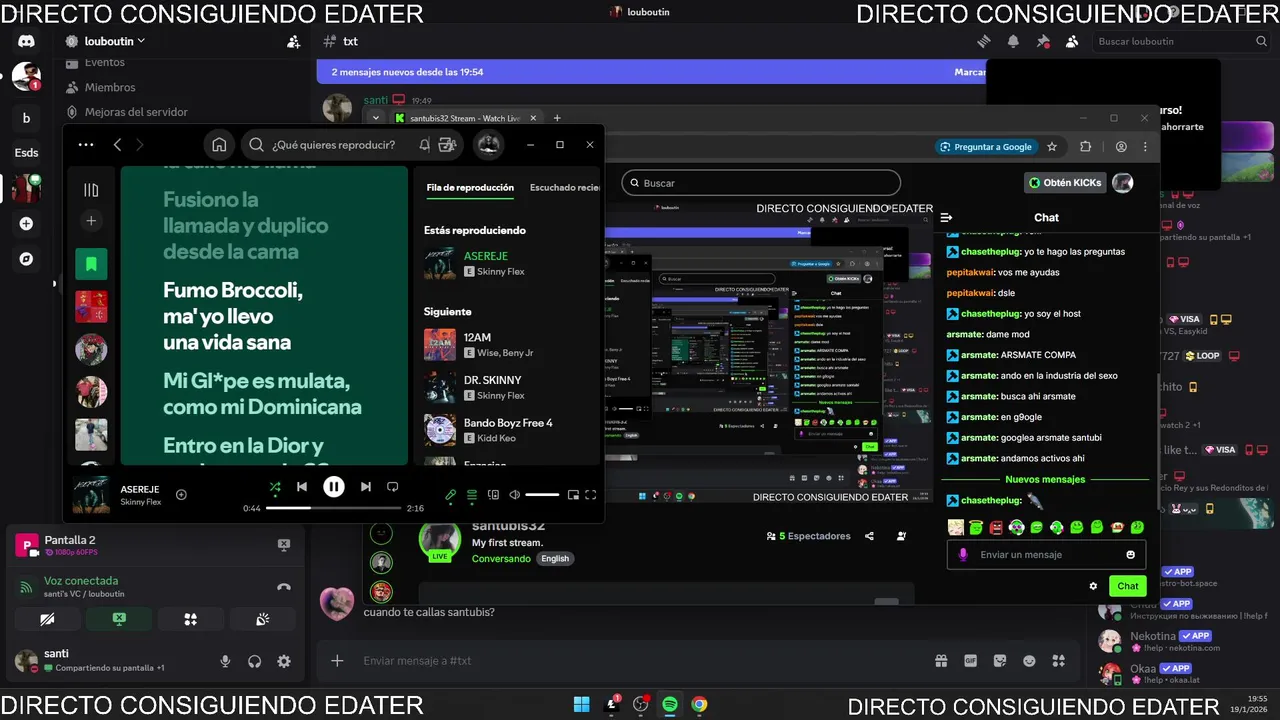Open Discord notification settings bell icon
Image resolution: width=1280 pixels, height=720 pixels.
pyautogui.click(x=1013, y=41)
